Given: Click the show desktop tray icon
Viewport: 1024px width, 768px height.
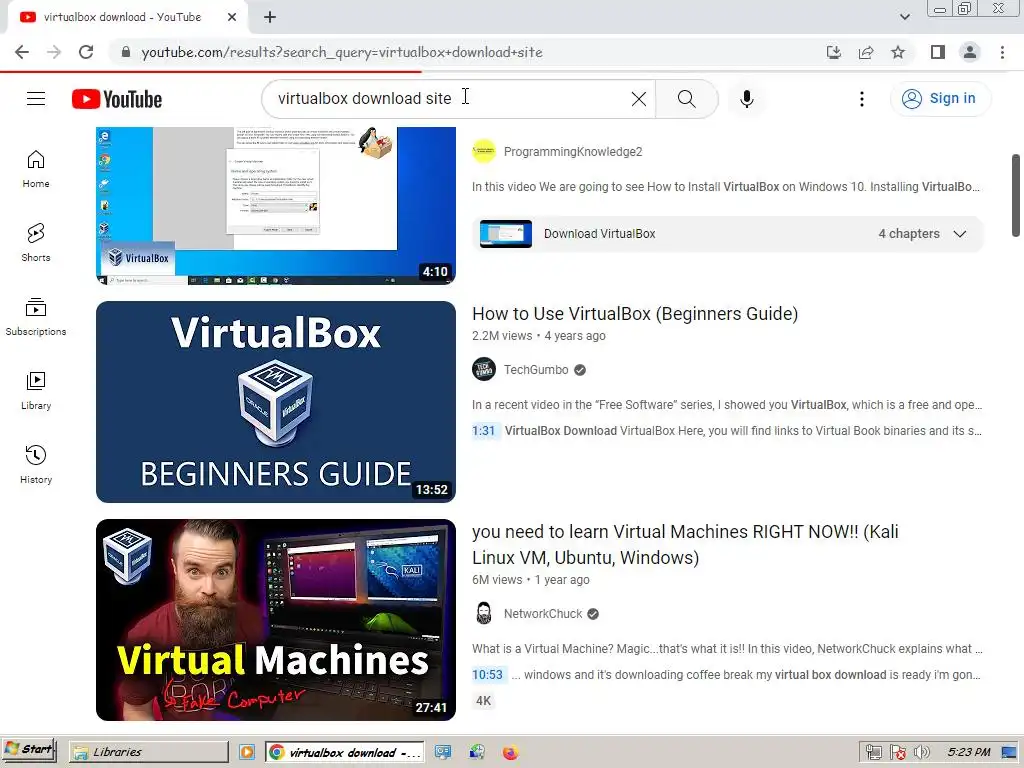Looking at the screenshot, I should (x=1009, y=752).
